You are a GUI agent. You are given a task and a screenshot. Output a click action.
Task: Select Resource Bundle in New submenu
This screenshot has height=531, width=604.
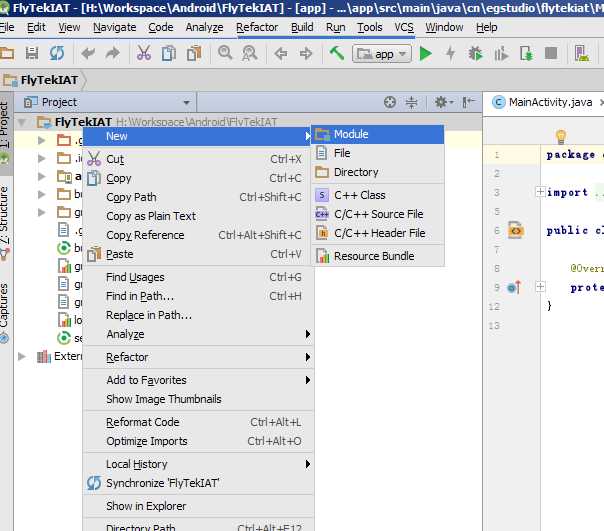(x=378, y=256)
